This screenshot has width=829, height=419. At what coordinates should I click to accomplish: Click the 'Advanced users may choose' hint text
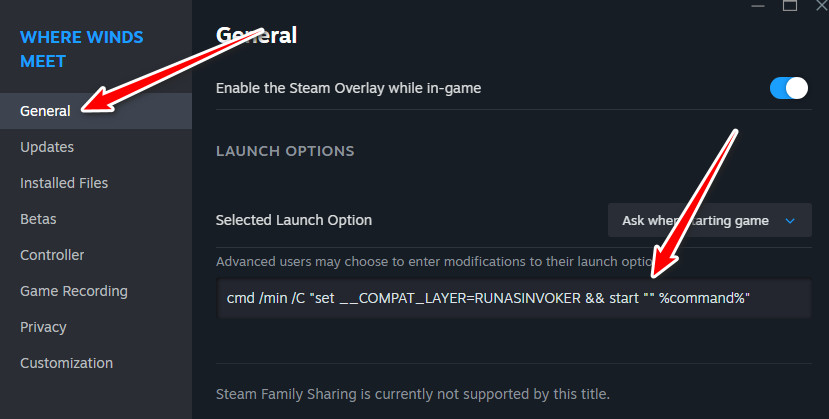point(420,262)
